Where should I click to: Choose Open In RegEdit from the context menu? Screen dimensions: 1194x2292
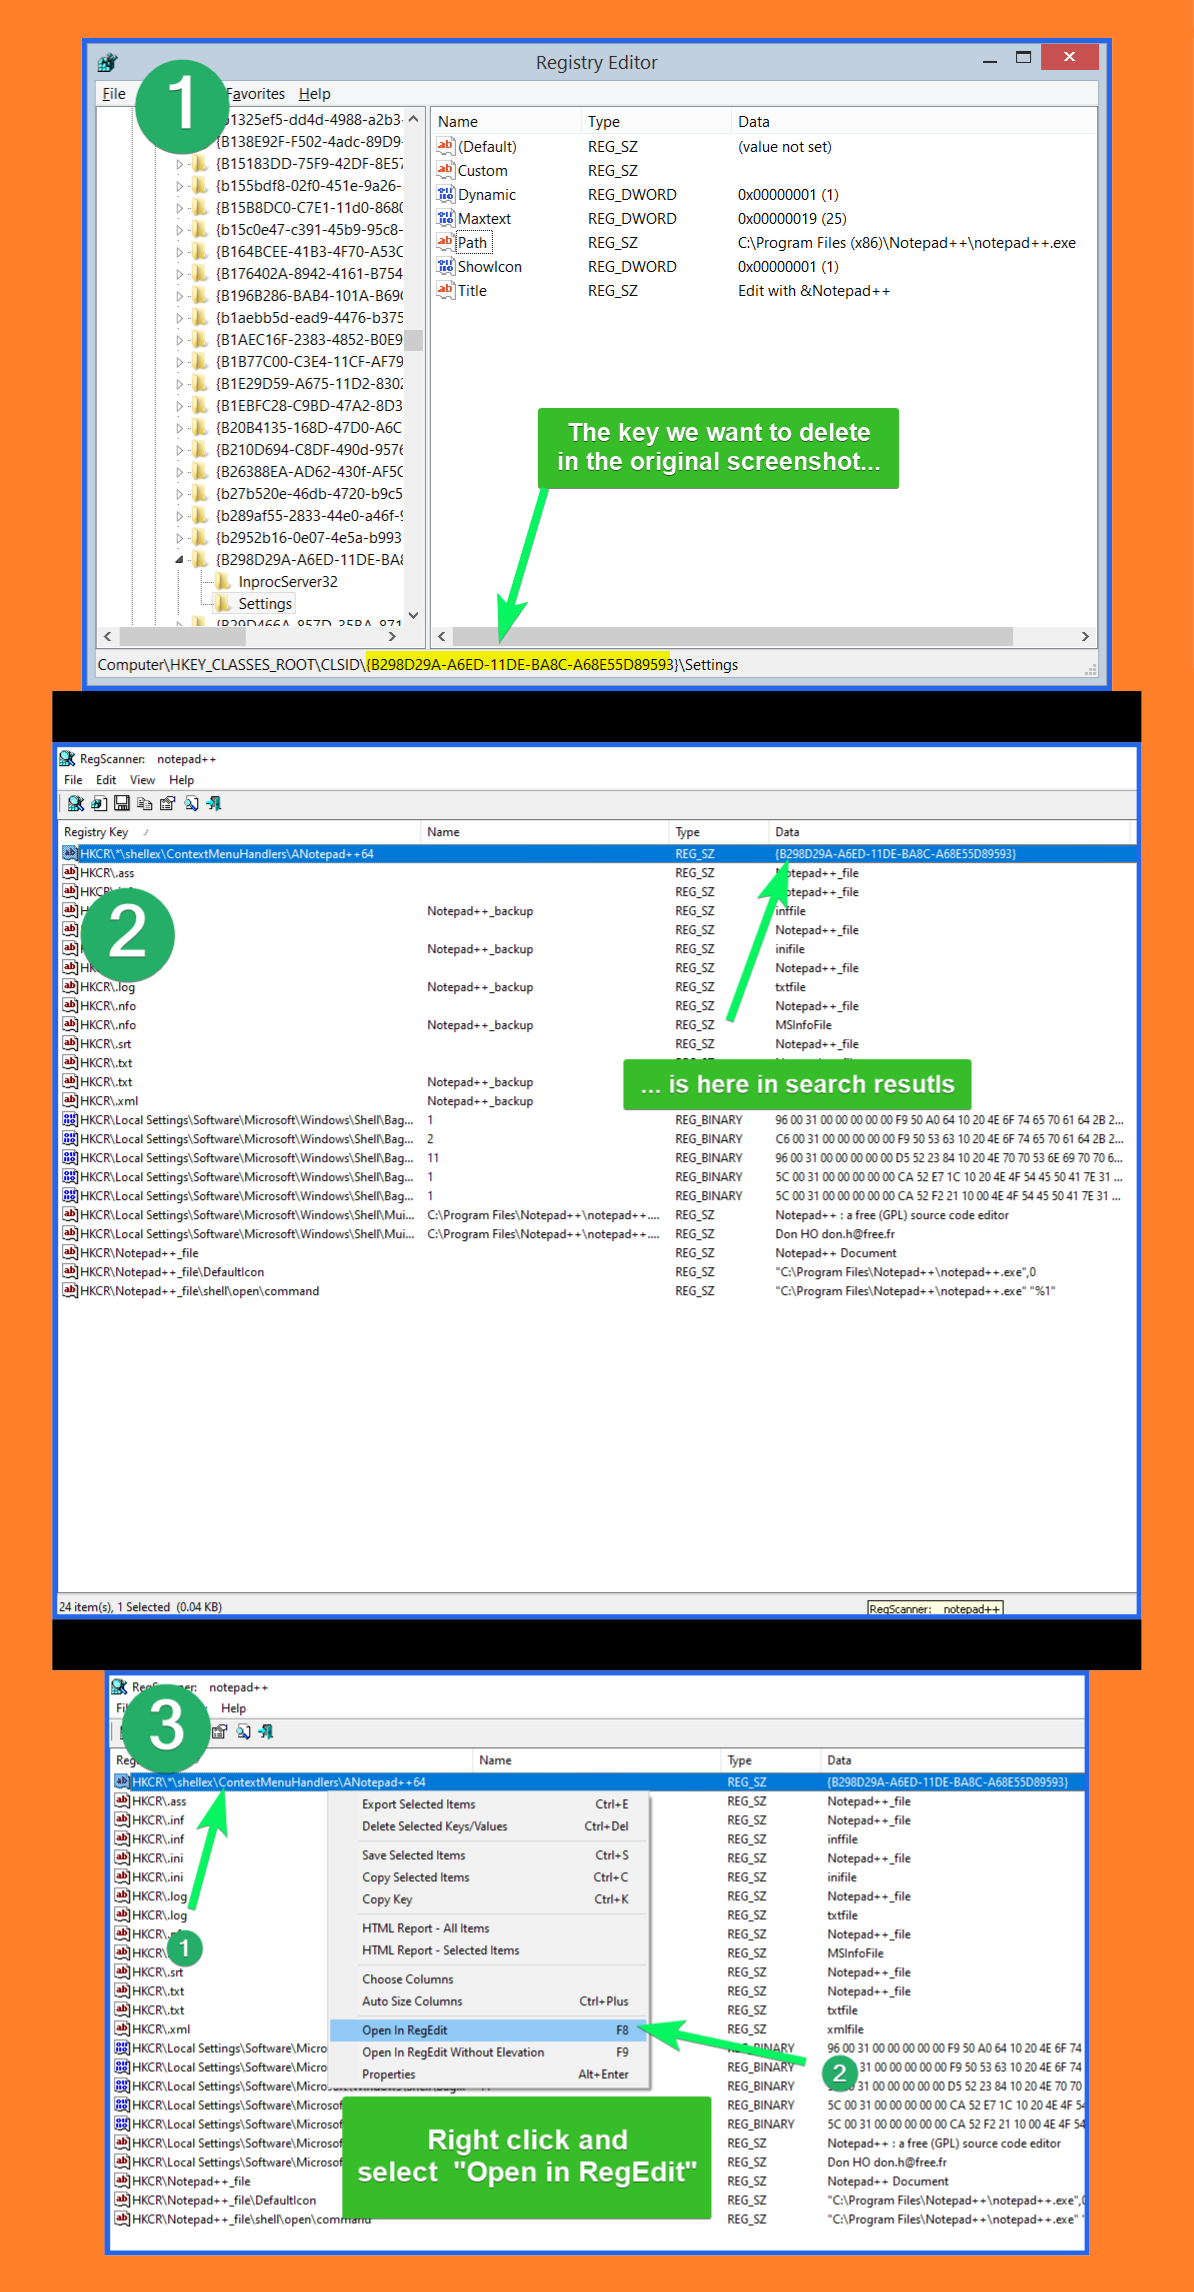(490, 2030)
